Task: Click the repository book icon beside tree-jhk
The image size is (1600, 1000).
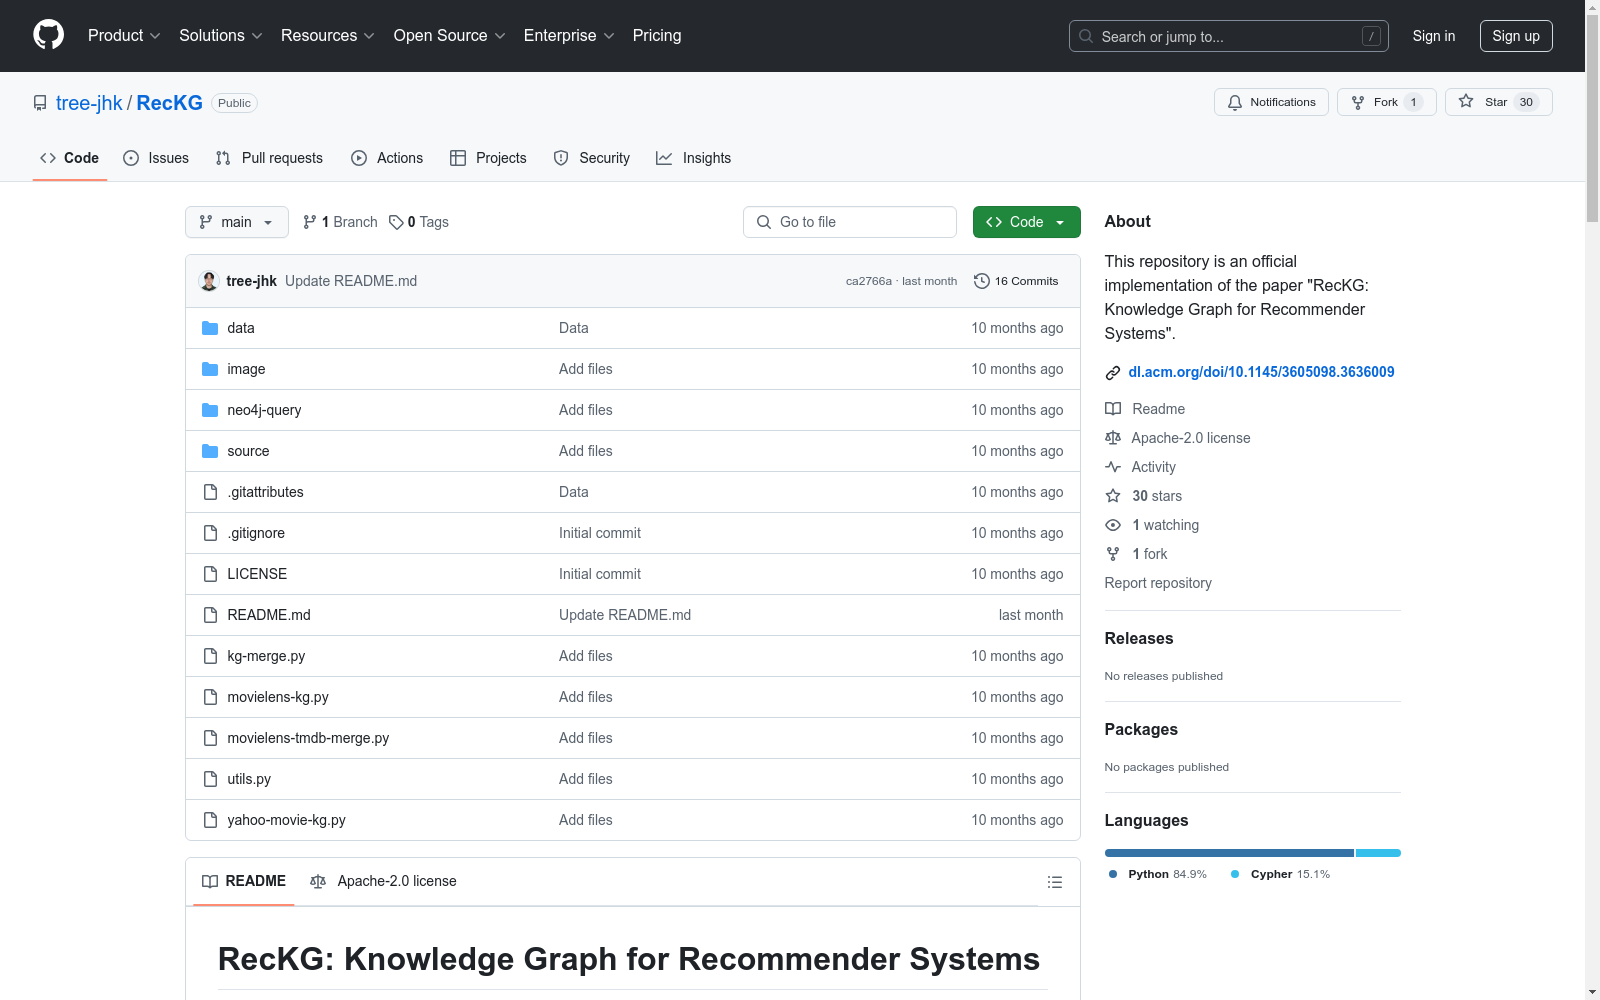Action: pyautogui.click(x=40, y=103)
